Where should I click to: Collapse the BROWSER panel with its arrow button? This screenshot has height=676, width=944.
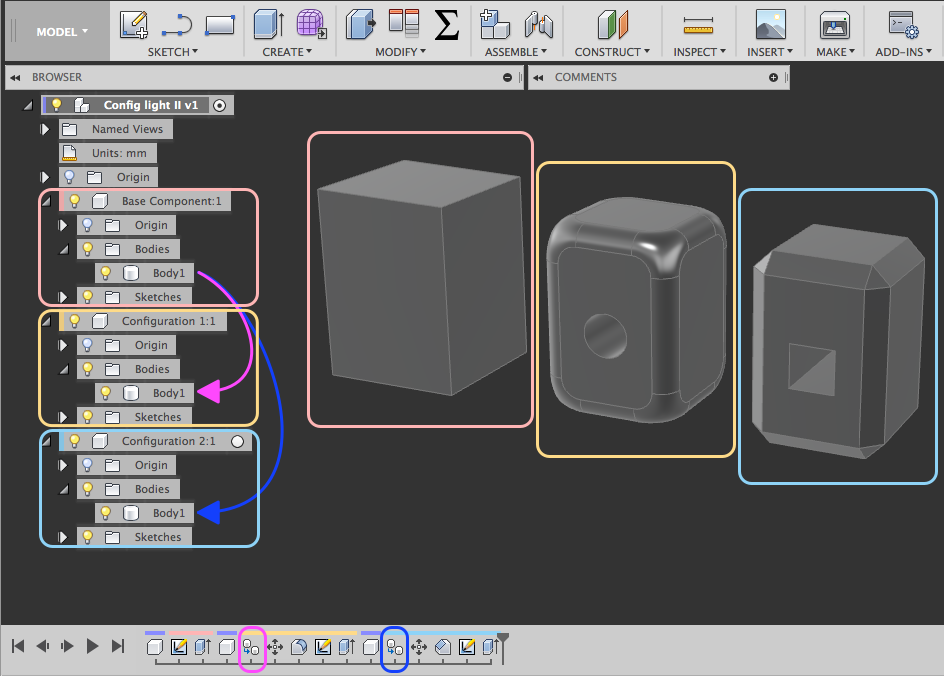[x=14, y=77]
